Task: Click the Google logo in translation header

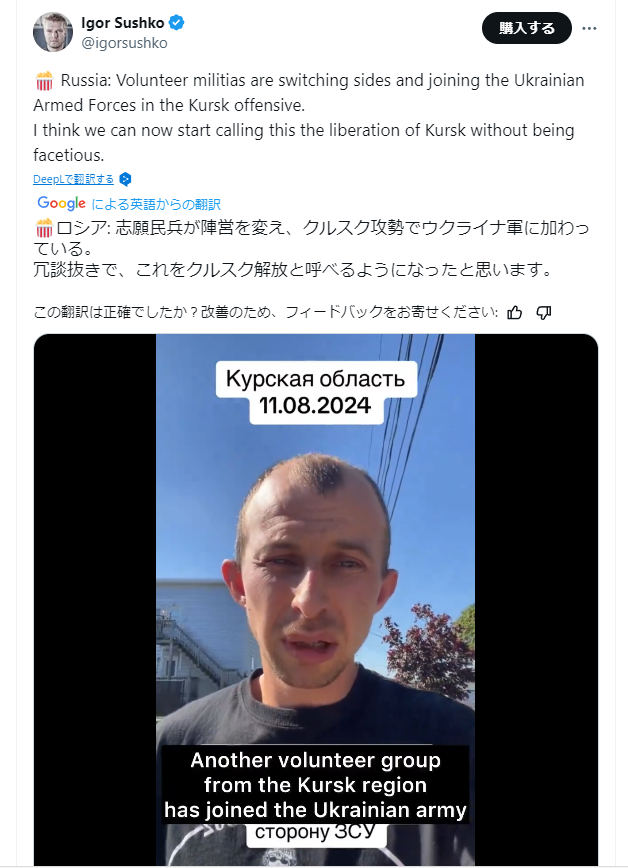Action: click(x=61, y=203)
